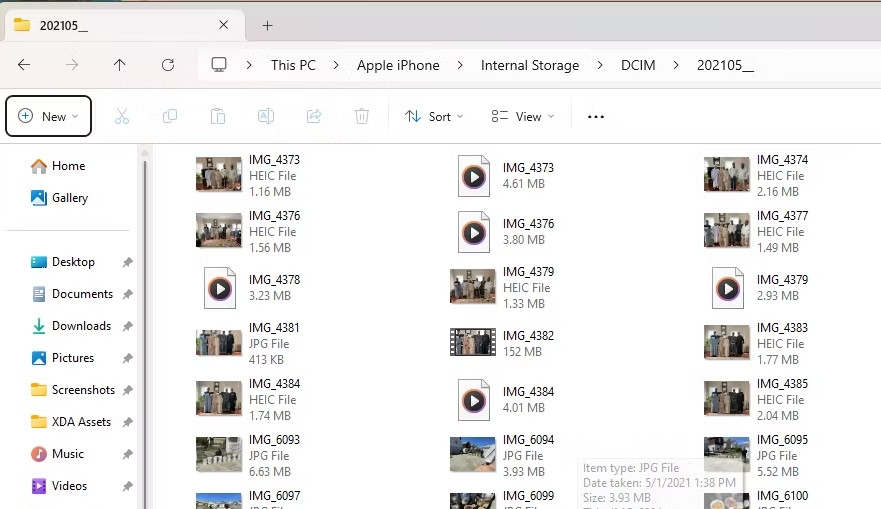
Task: Click the Rename icon in toolbar
Action: coord(266,116)
